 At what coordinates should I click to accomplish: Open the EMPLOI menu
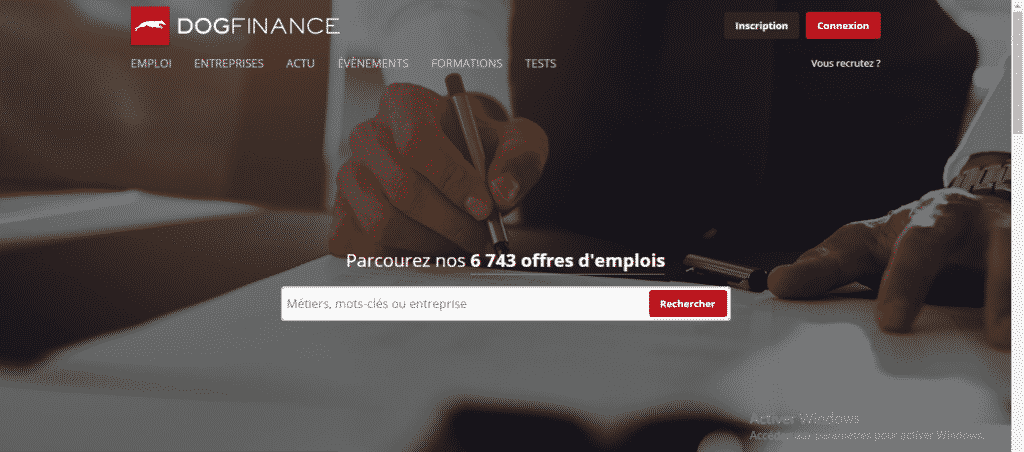(x=152, y=63)
